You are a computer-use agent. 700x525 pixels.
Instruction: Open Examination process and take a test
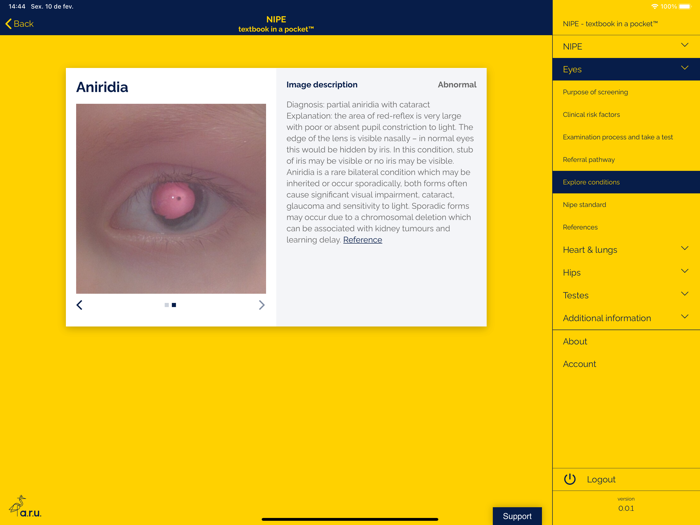point(626,137)
